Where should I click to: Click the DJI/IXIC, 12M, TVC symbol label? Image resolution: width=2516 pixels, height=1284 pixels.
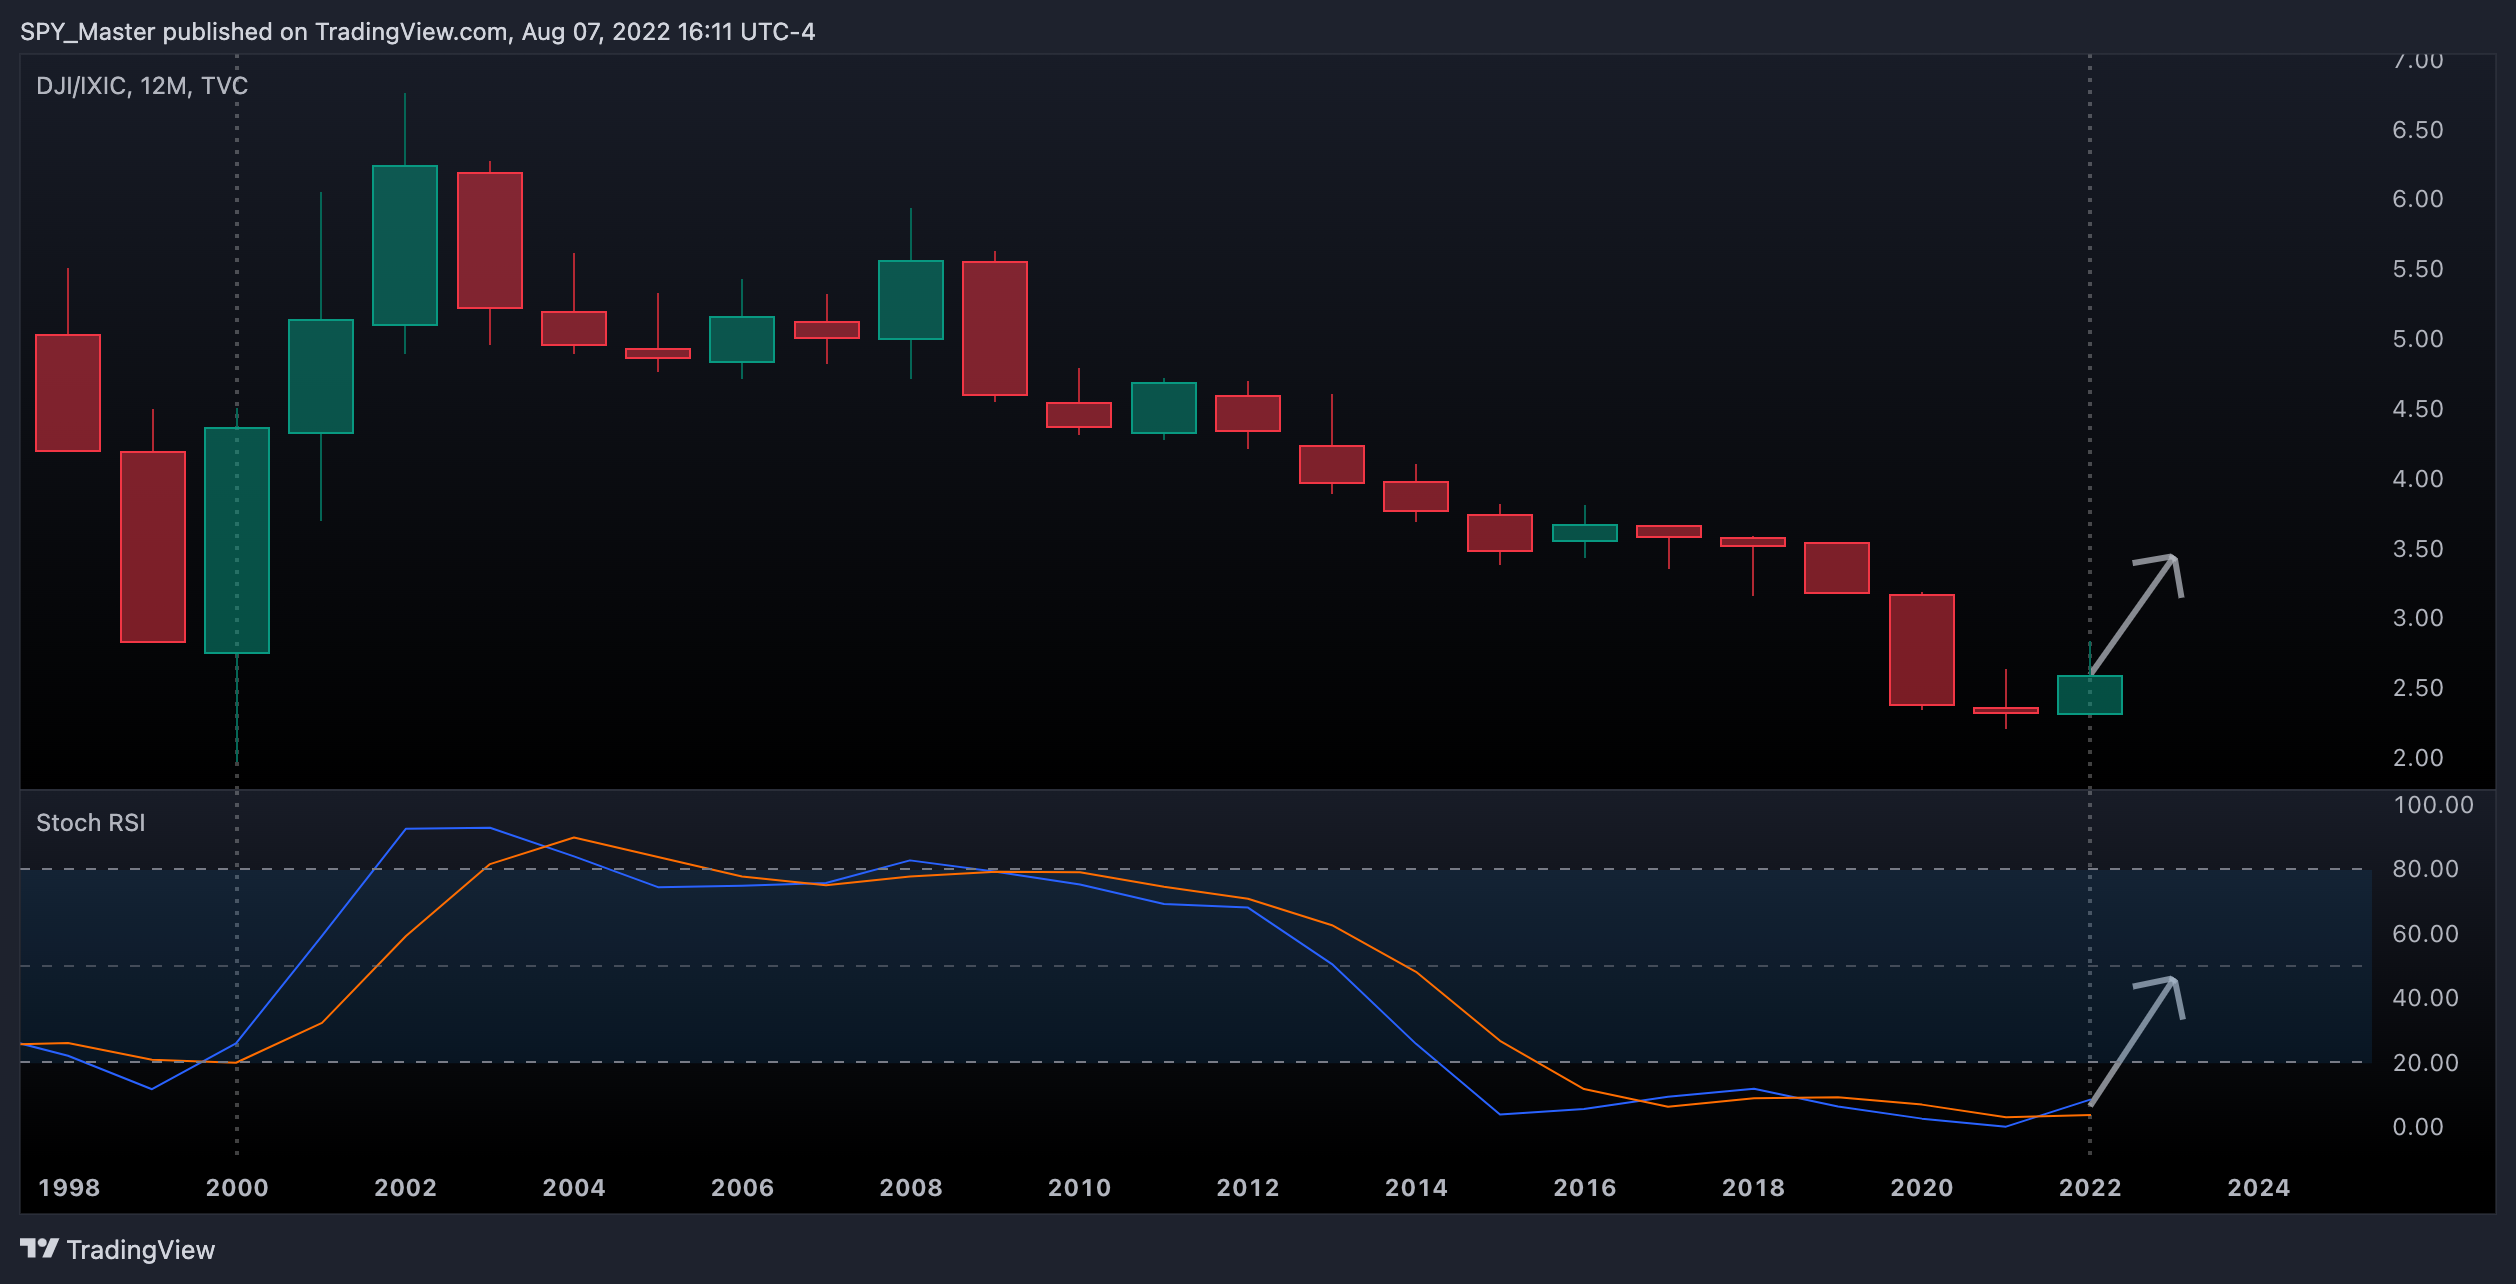click(142, 86)
